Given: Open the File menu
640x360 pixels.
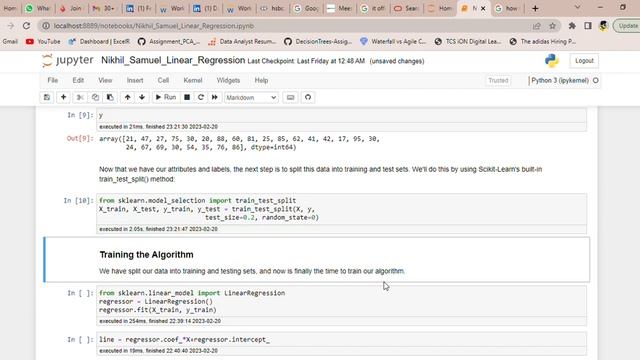Looking at the screenshot, I should click(53, 80).
